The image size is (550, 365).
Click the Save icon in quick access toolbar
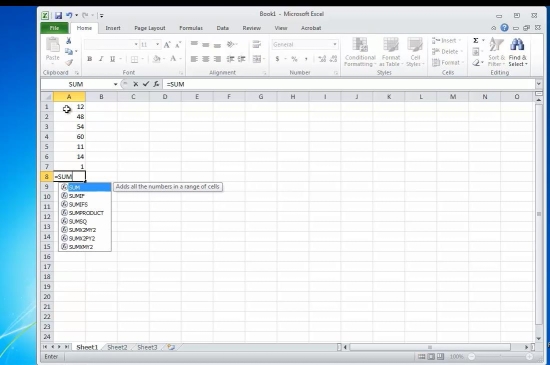[58, 15]
